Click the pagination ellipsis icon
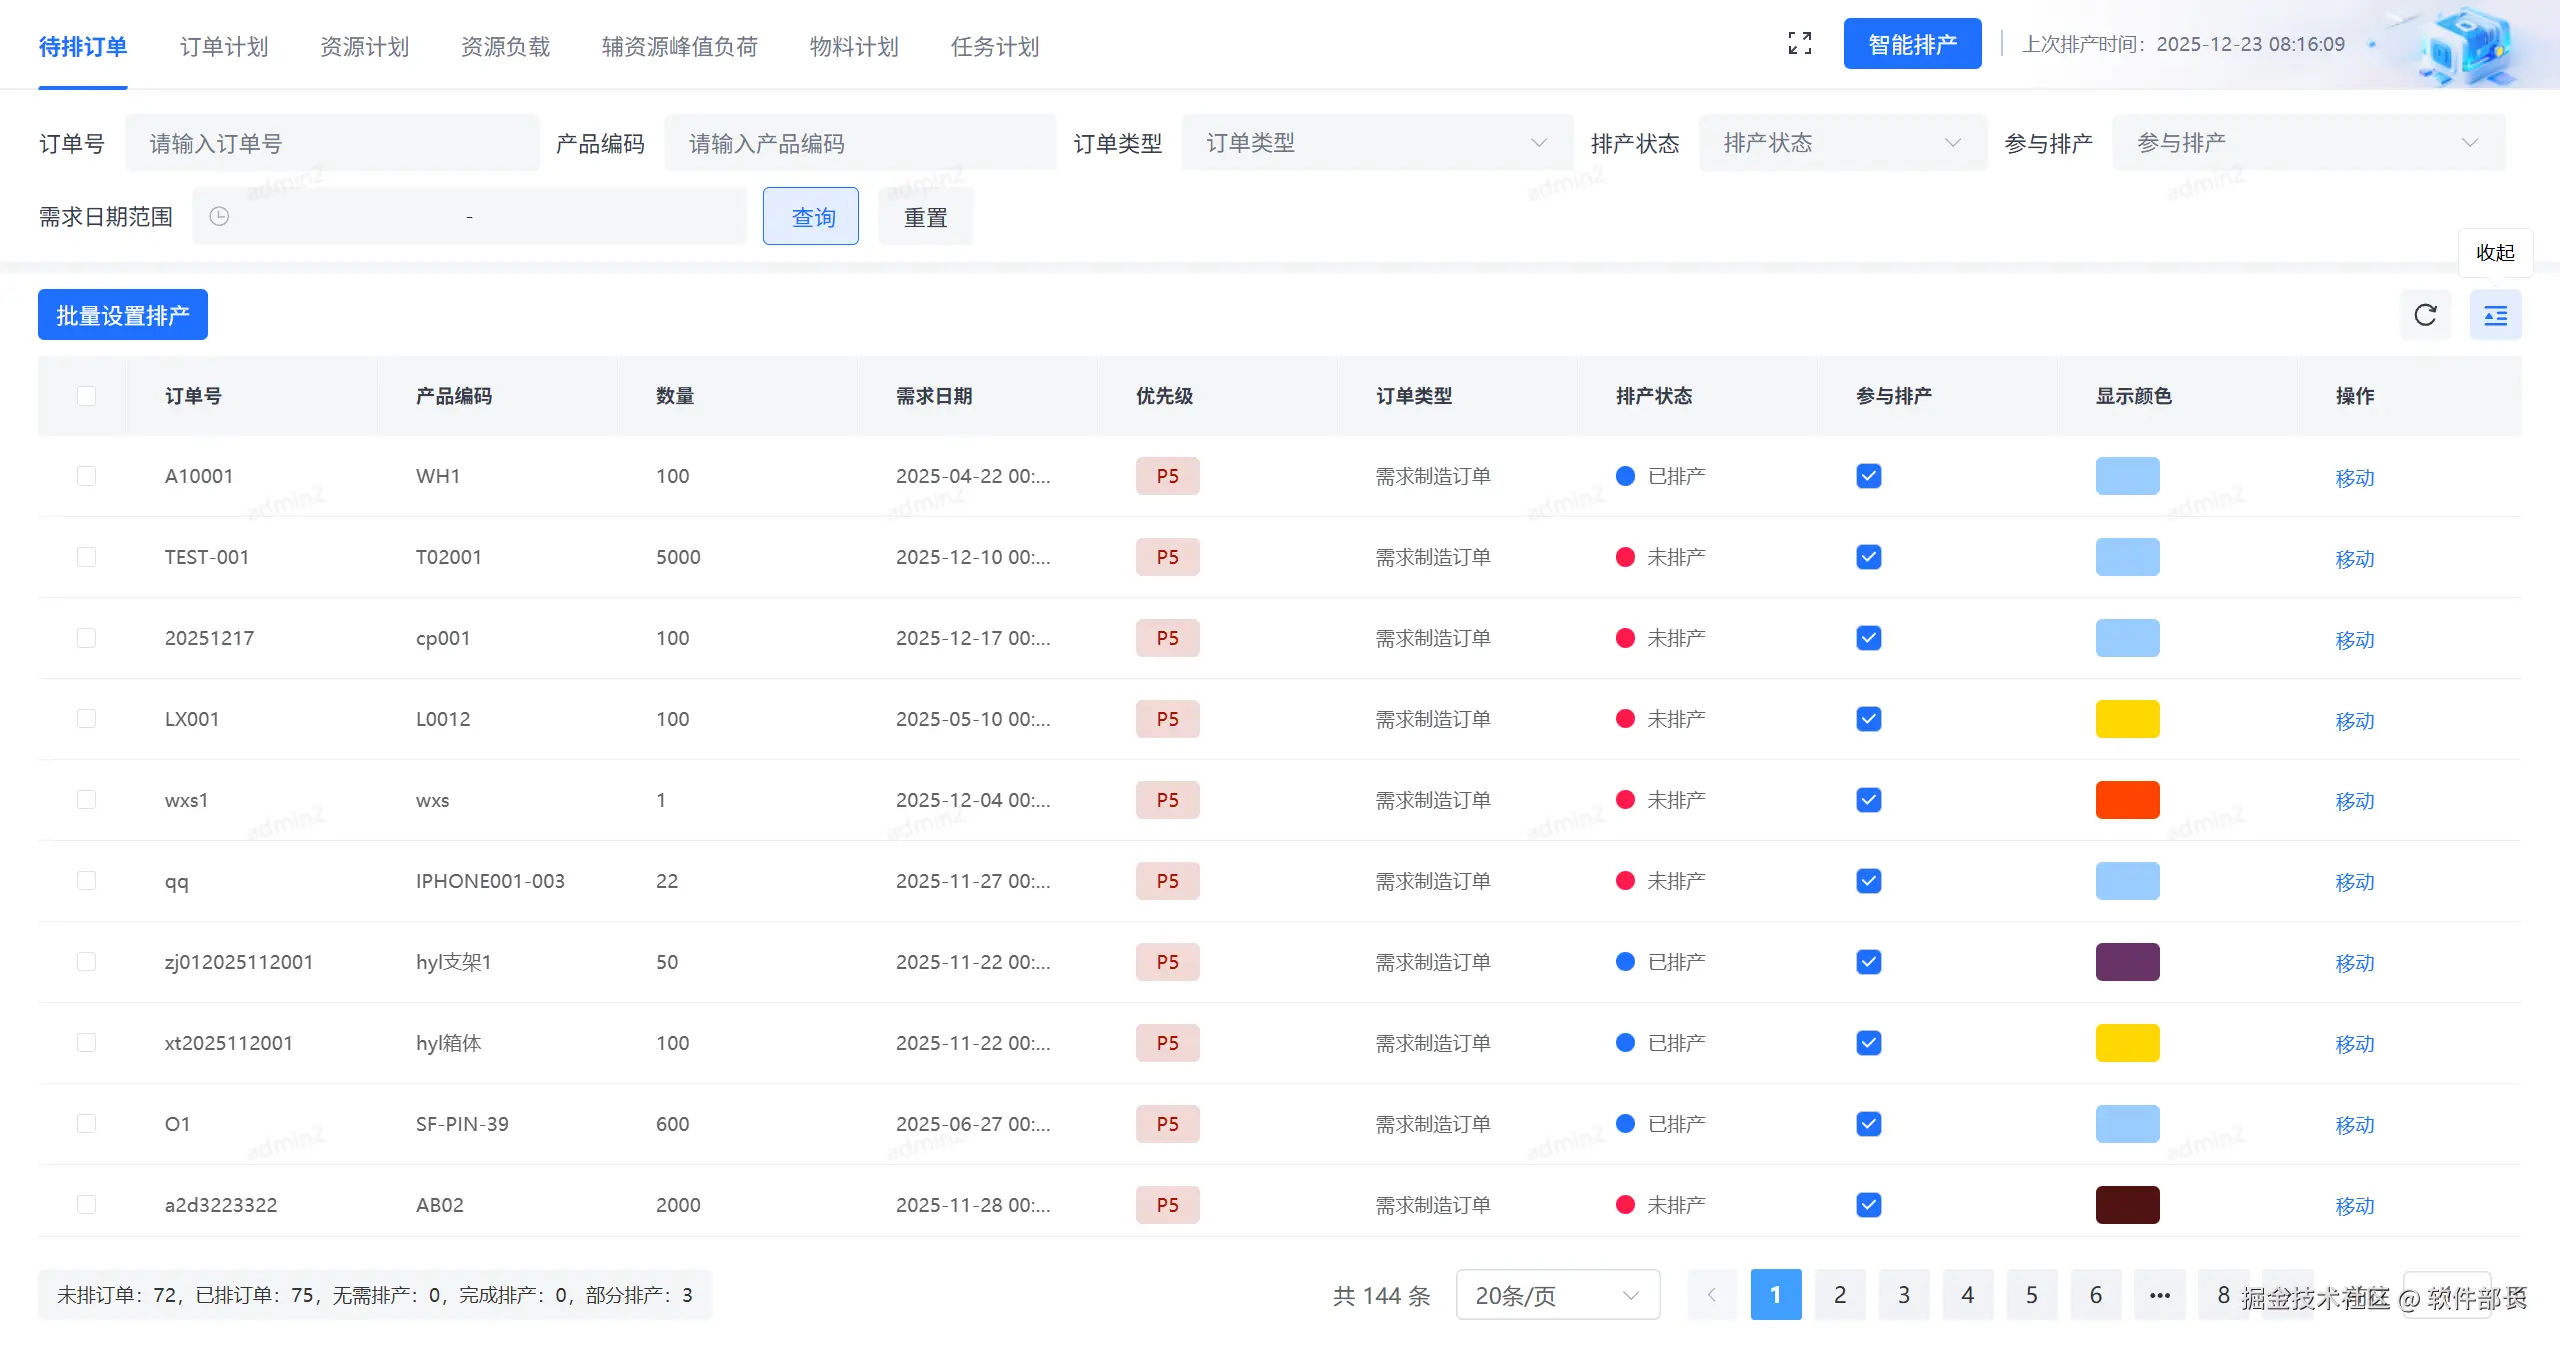 (2159, 1295)
